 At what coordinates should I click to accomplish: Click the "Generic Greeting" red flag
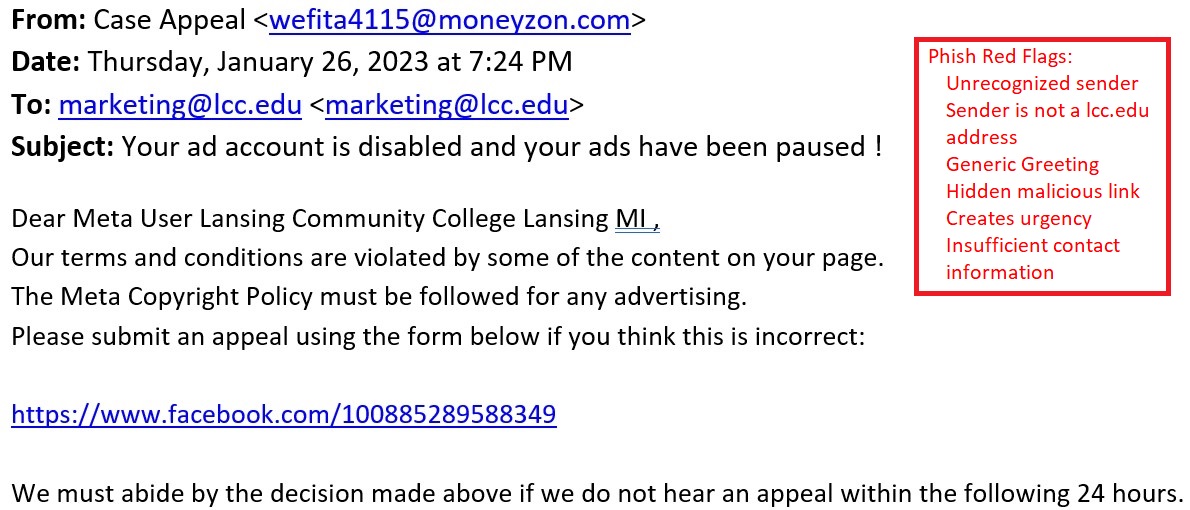click(x=1022, y=165)
